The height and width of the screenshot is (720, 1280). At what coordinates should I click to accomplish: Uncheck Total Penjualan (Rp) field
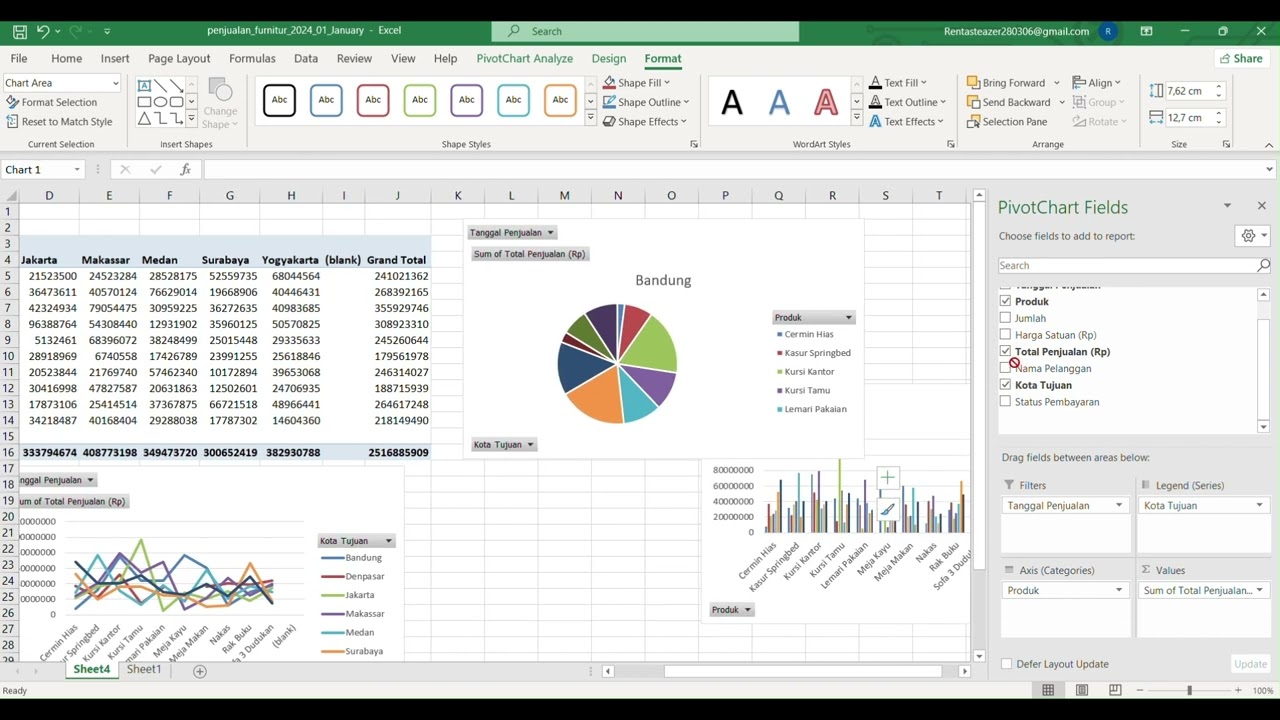pyautogui.click(x=1005, y=351)
